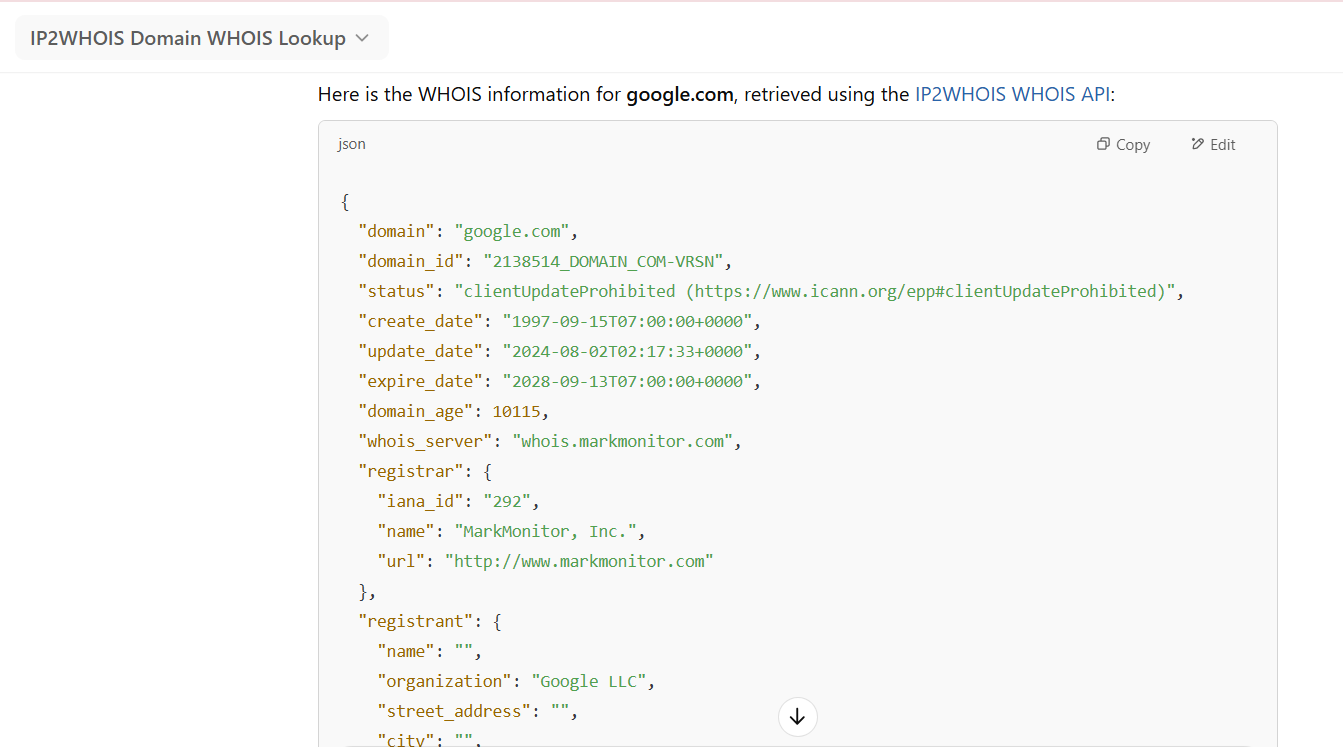
Task: Click the "MarkMonitor, Inc." name value
Action: 545,531
